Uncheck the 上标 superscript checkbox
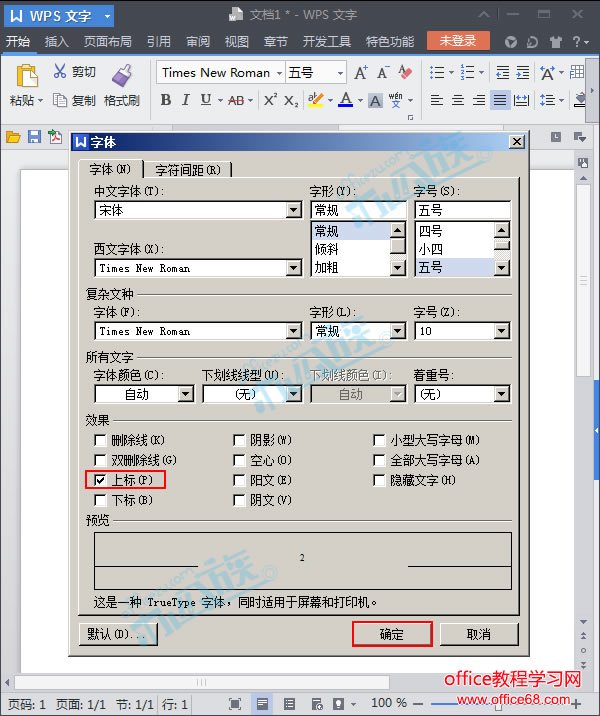 pos(100,480)
